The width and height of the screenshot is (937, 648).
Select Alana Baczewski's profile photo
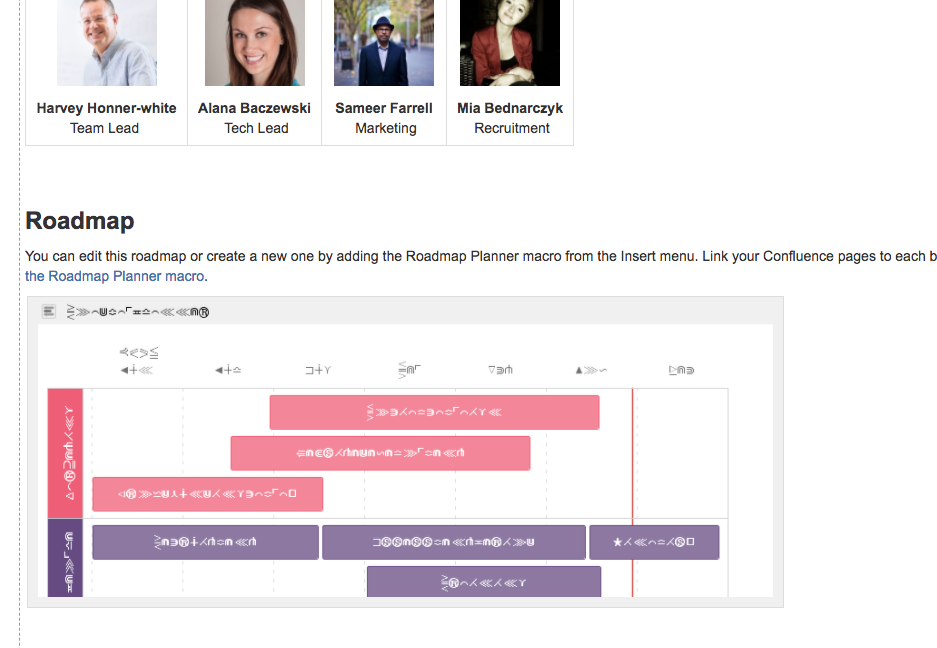pyautogui.click(x=255, y=42)
